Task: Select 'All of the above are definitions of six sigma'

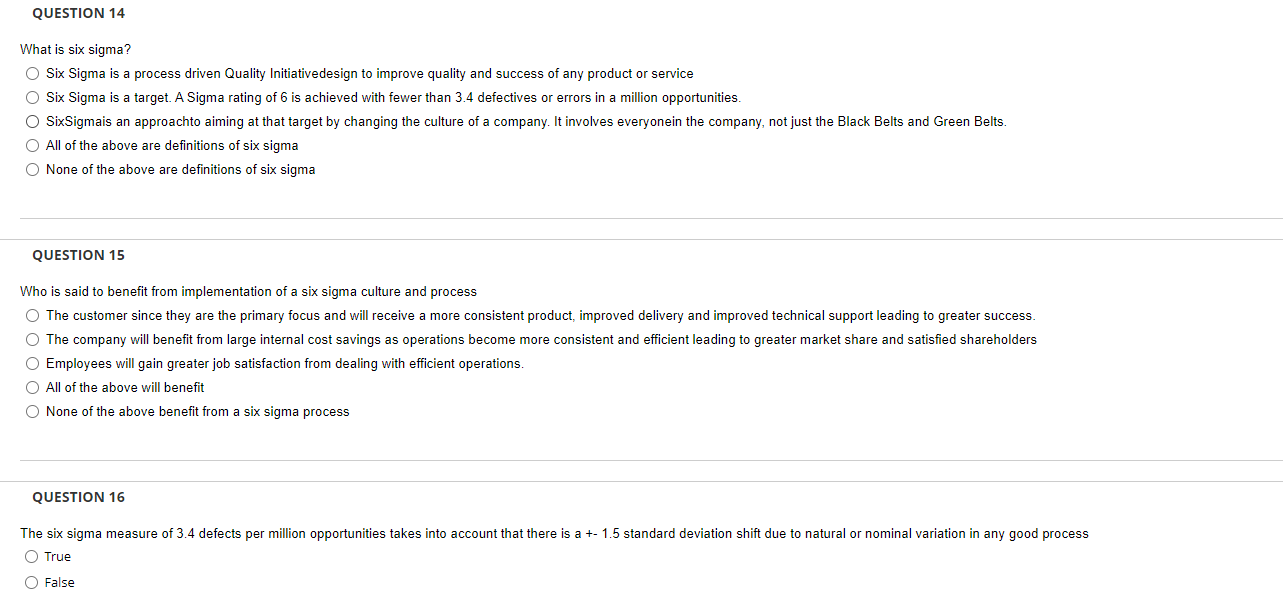Action: tap(32, 145)
